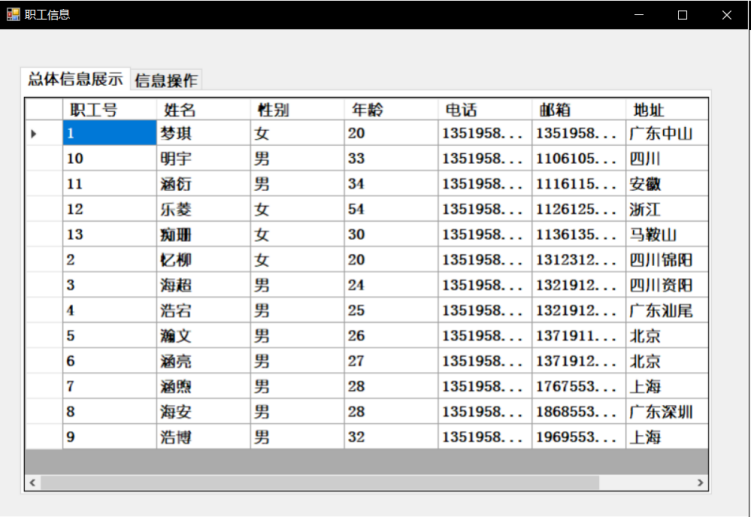
Task: Select the age cell 34
Action: (x=391, y=184)
